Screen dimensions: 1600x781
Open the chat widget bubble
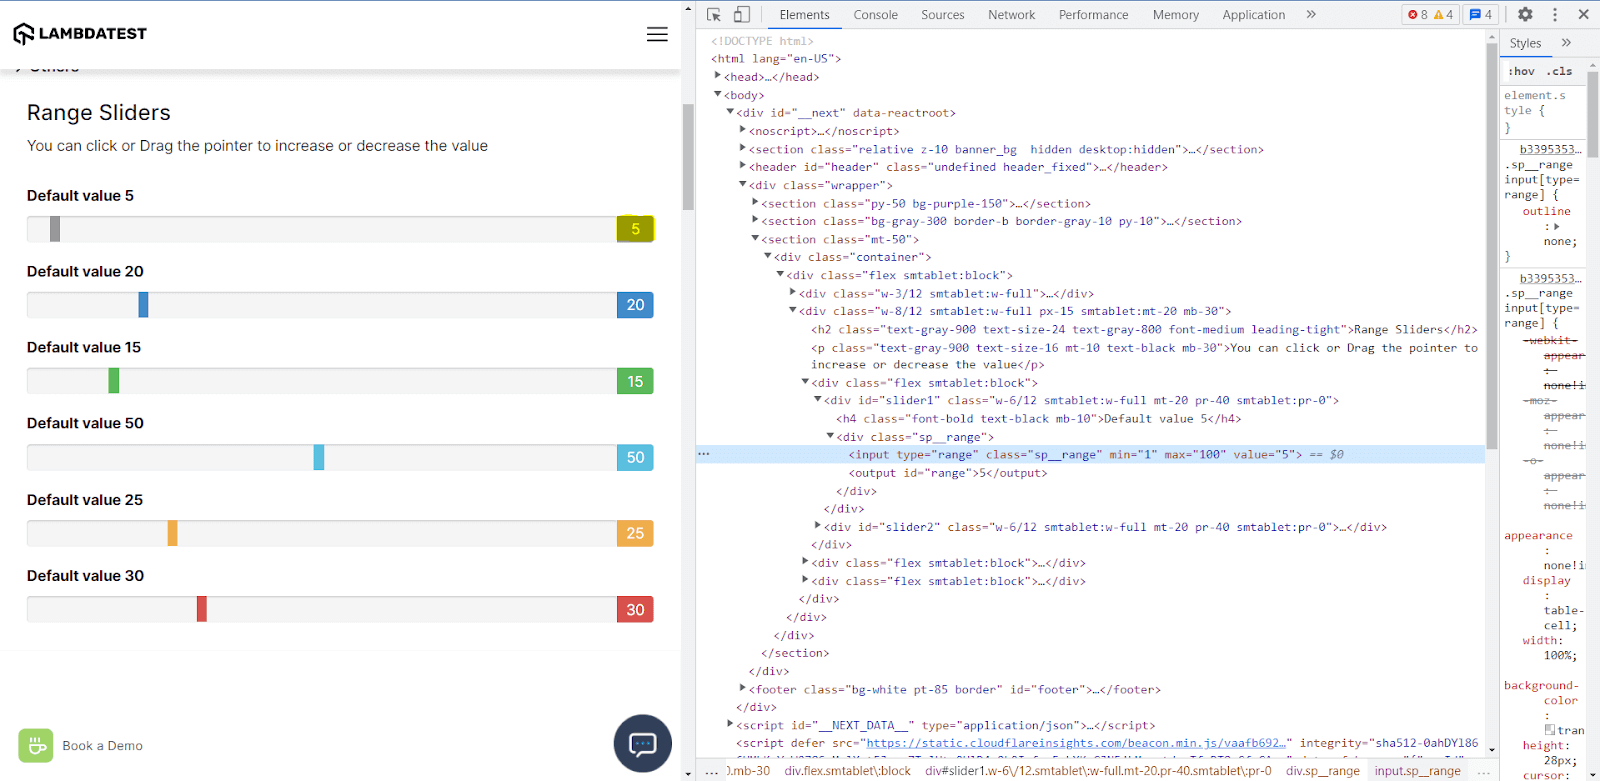(x=642, y=743)
